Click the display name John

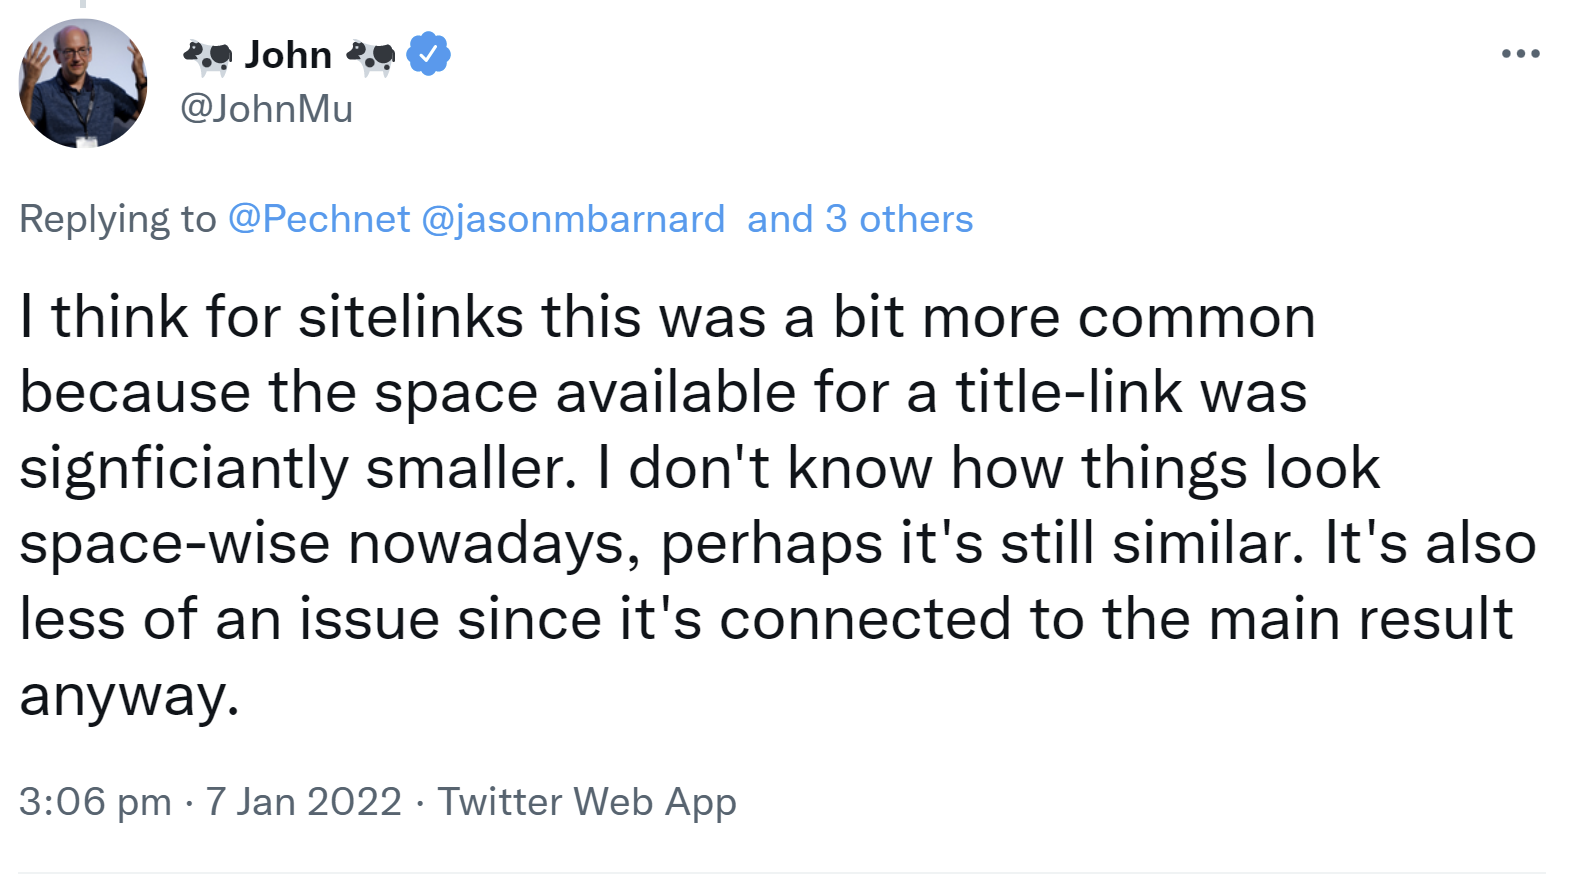[288, 54]
